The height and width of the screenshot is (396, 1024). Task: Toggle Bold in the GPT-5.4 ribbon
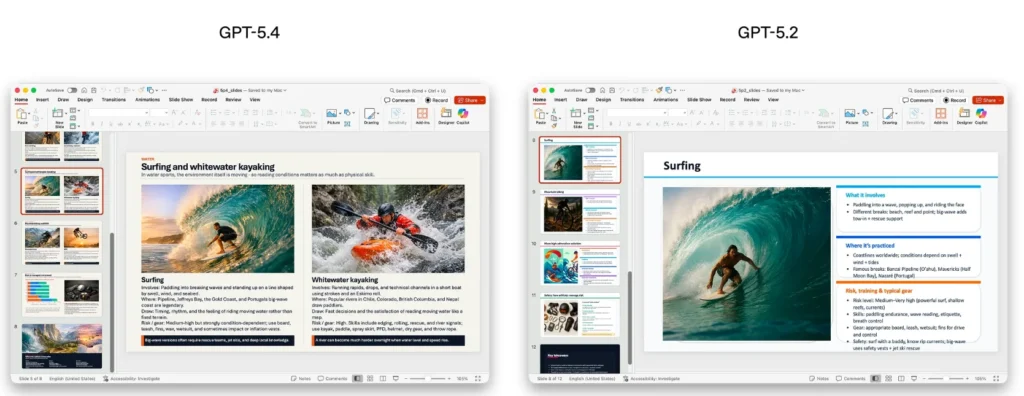[92, 123]
